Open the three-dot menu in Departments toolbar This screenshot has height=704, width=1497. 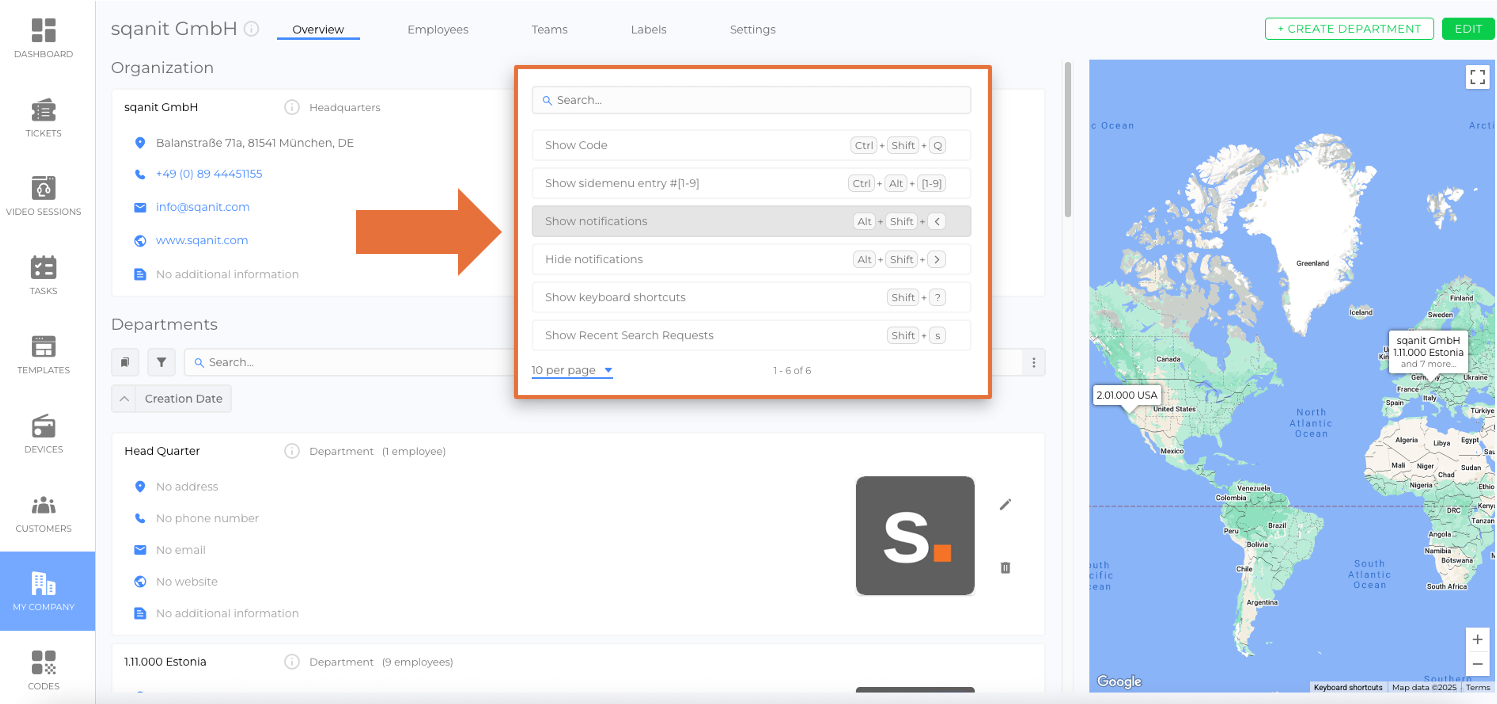1034,362
